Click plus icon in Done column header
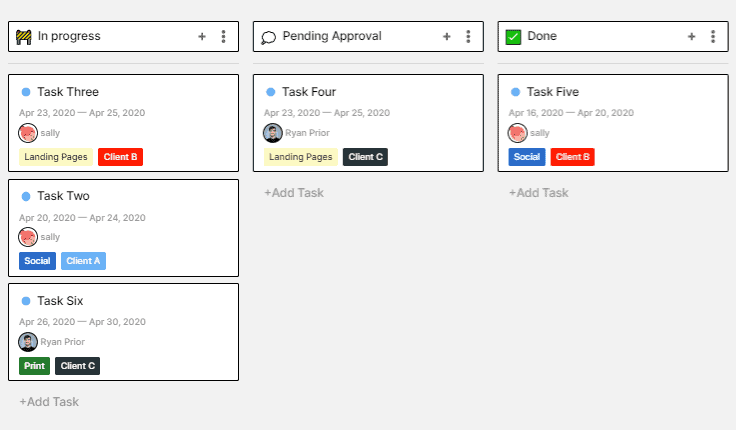The width and height of the screenshot is (736, 430). point(691,37)
